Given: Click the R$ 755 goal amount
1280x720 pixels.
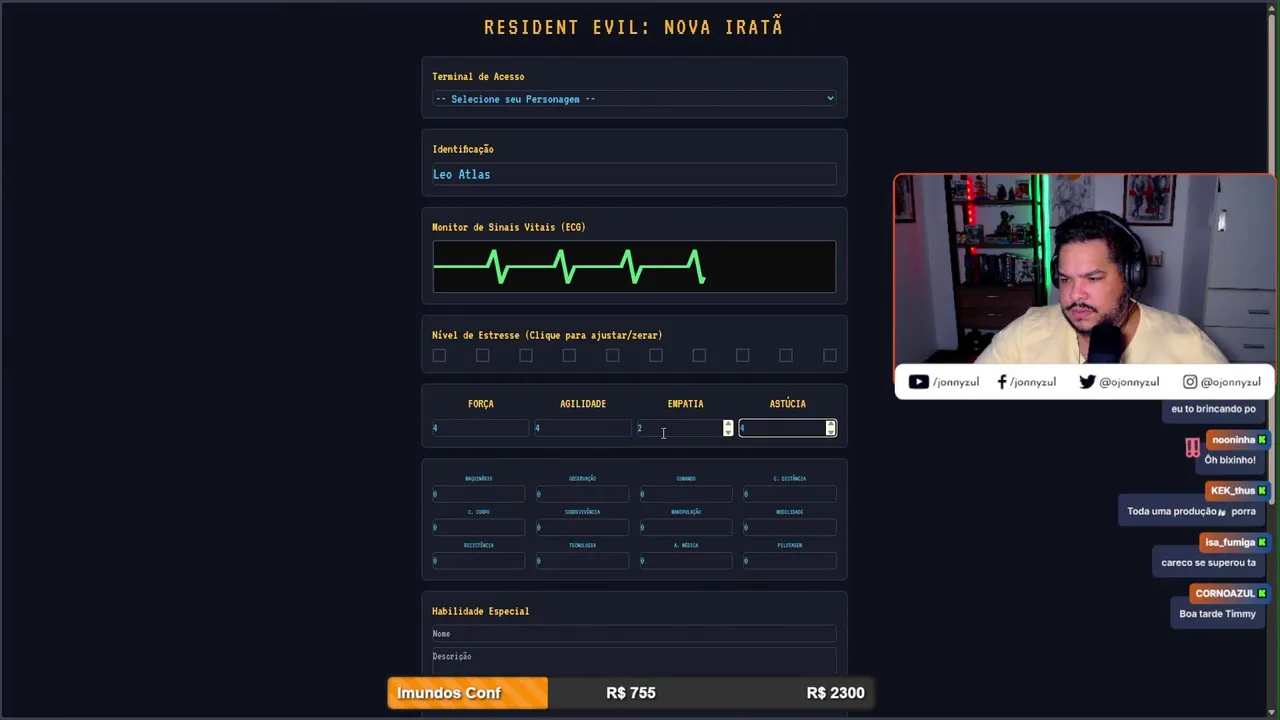Looking at the screenshot, I should click(631, 693).
